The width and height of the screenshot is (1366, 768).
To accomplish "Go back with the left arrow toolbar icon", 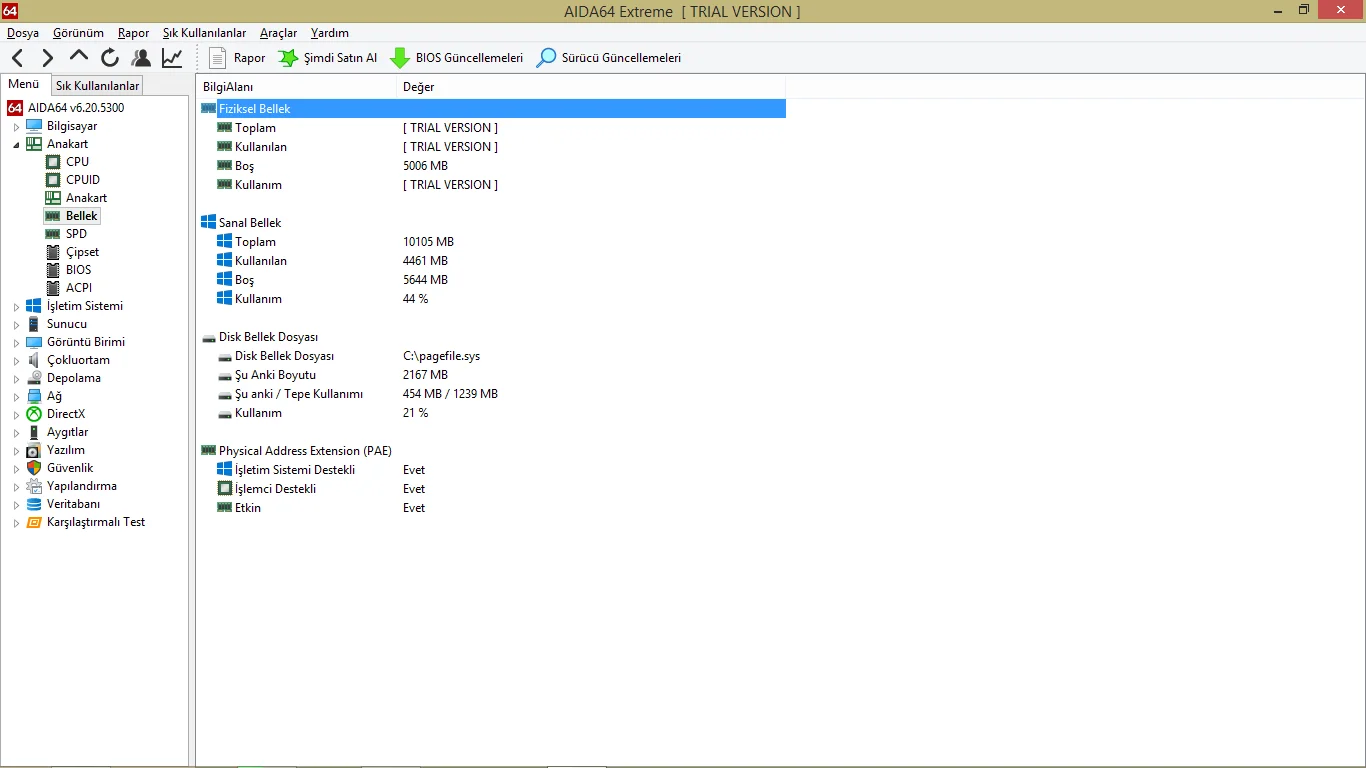I will coord(17,58).
